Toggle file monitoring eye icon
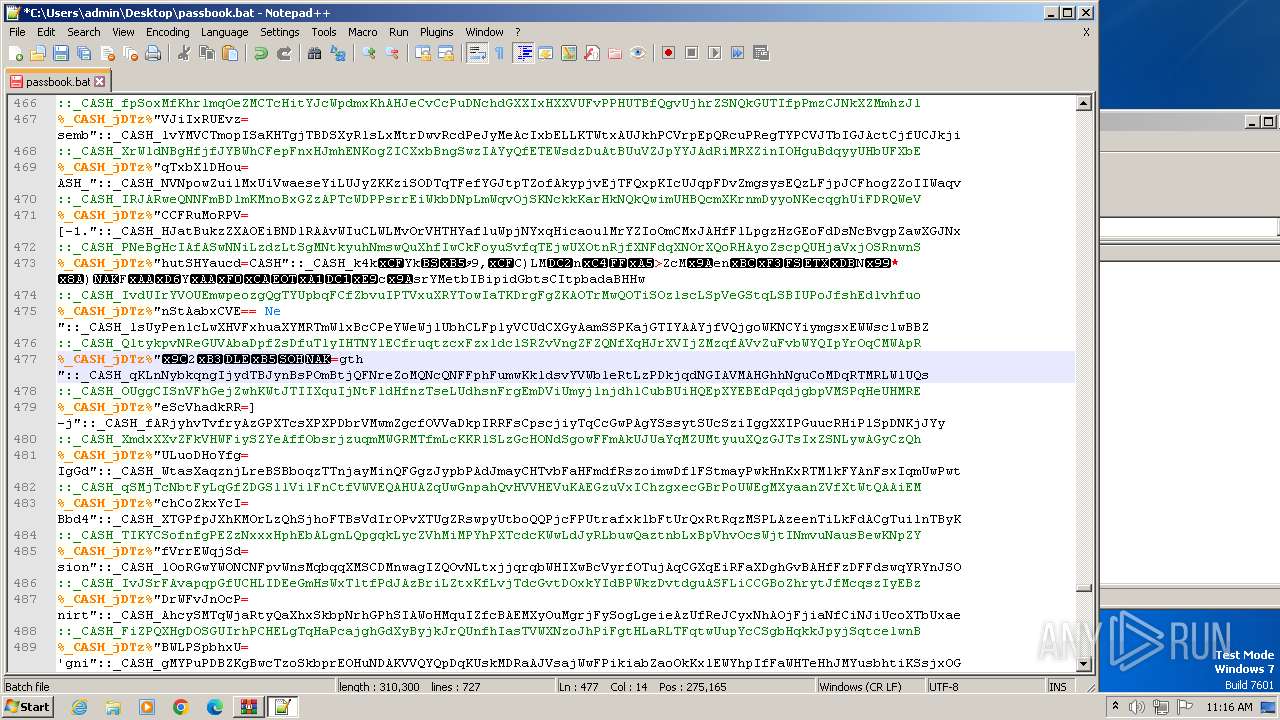This screenshot has height=720, width=1280. tap(638, 53)
